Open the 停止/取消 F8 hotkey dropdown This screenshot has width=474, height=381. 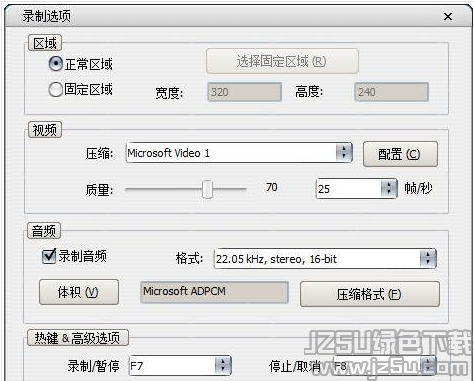click(x=385, y=366)
